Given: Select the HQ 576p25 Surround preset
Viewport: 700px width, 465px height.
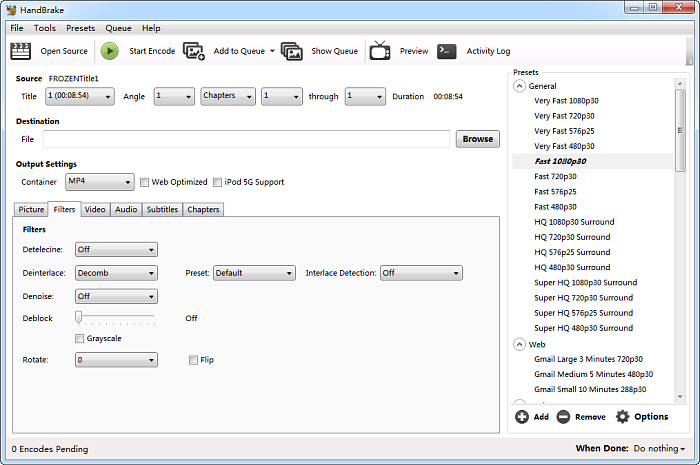Looking at the screenshot, I should (572, 253).
